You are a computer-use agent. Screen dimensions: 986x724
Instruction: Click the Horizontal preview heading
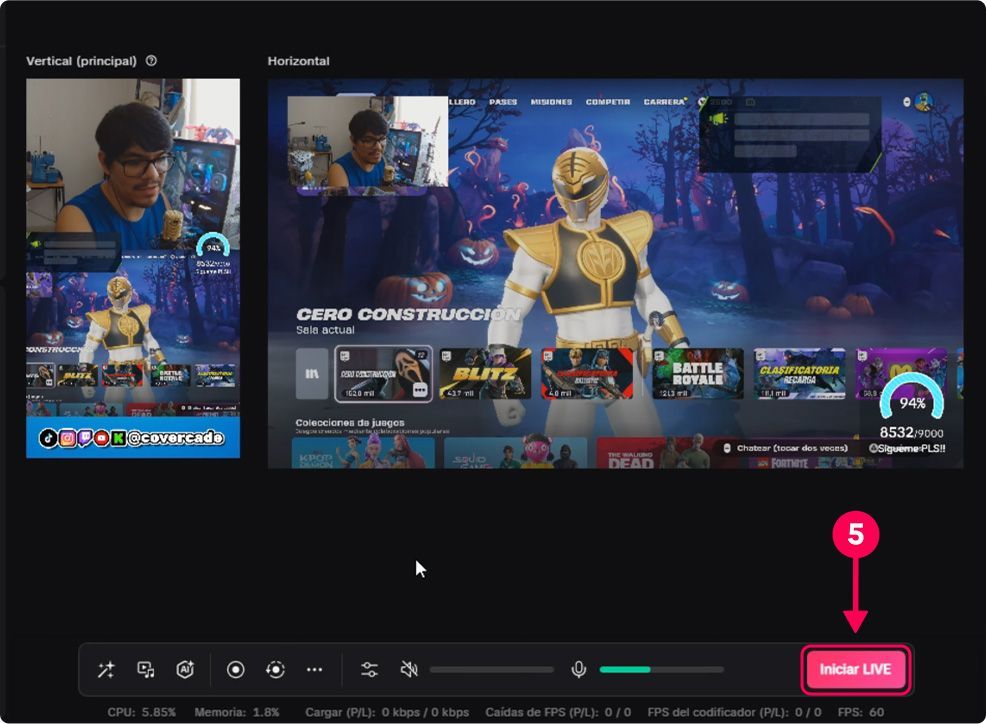pyautogui.click(x=298, y=61)
